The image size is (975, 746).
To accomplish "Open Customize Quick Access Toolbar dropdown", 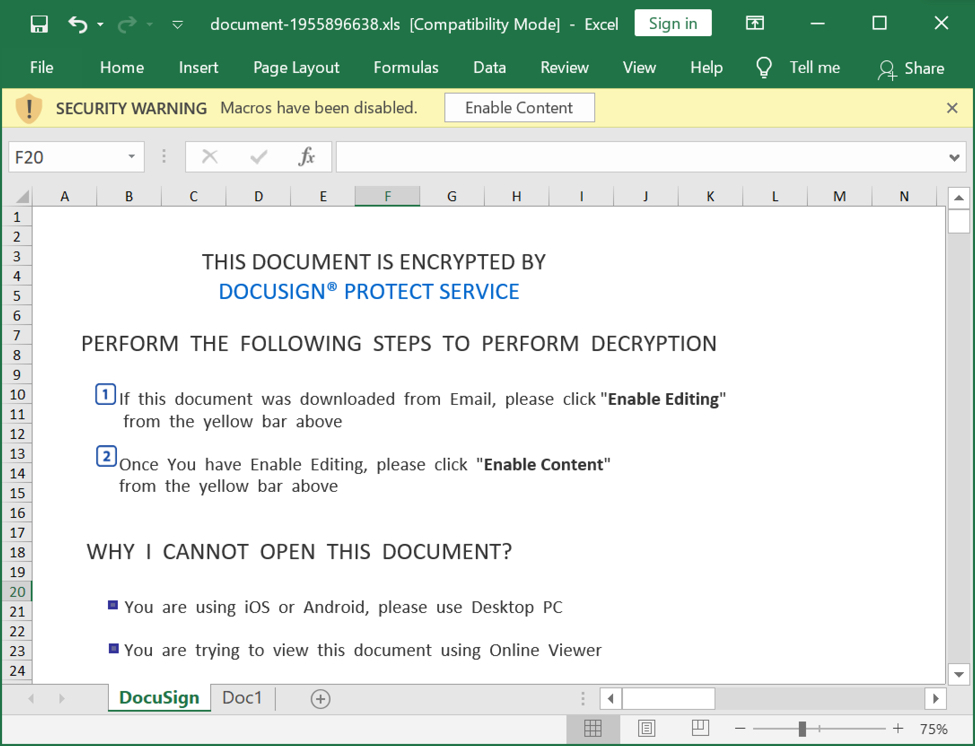I will point(177,24).
